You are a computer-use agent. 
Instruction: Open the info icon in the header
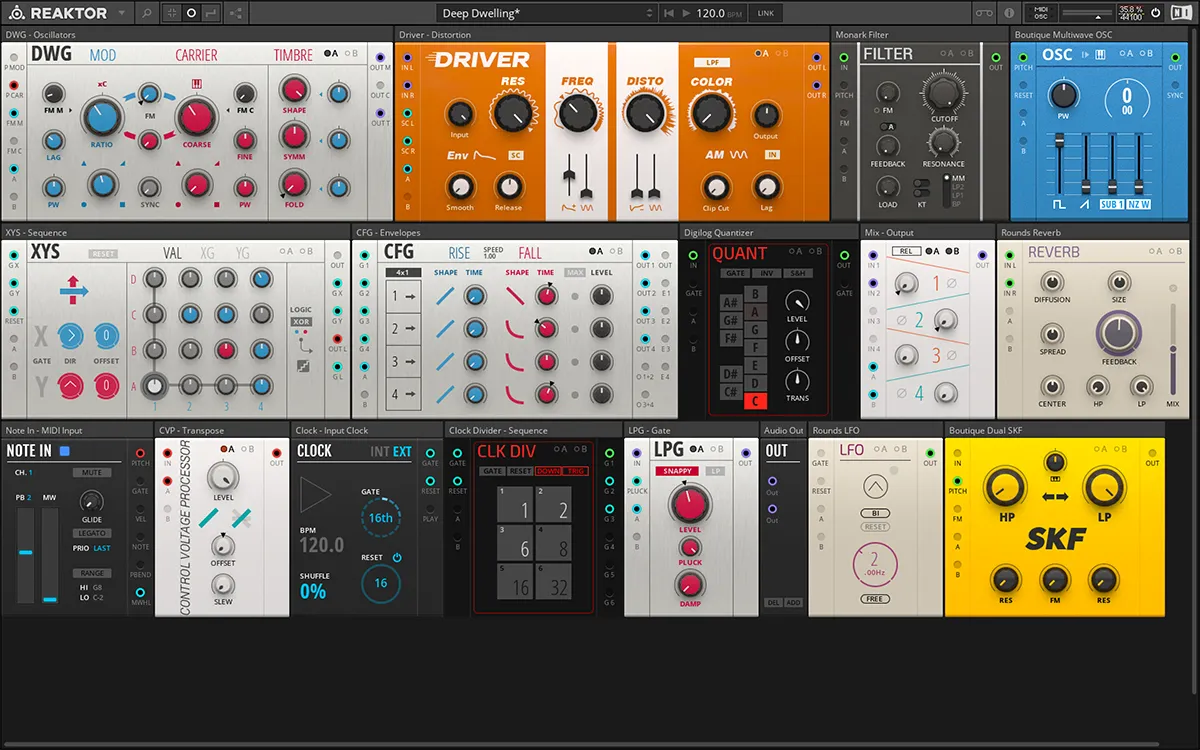click(1009, 12)
